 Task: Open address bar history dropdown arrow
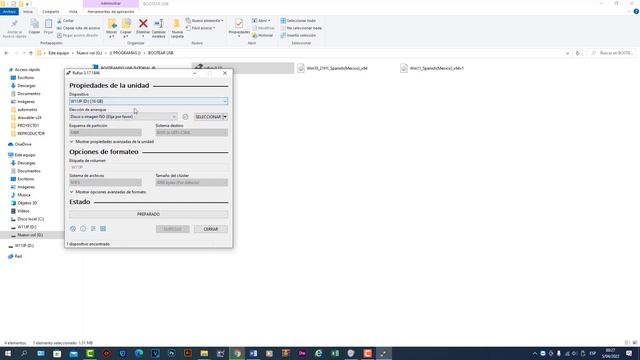point(567,53)
